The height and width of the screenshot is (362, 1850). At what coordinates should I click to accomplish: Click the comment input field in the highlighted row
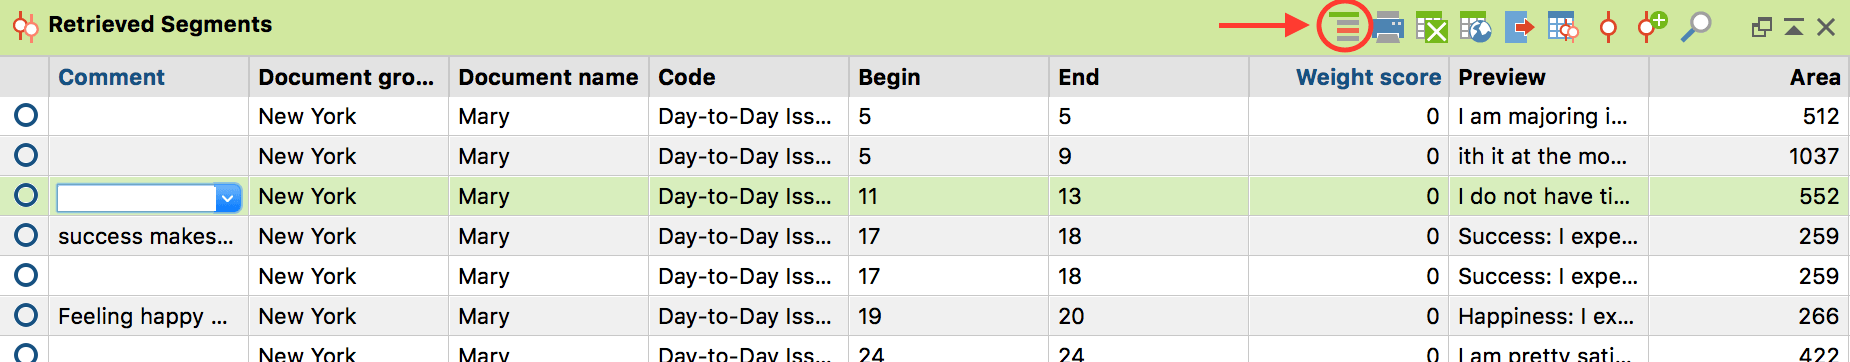coord(136,198)
